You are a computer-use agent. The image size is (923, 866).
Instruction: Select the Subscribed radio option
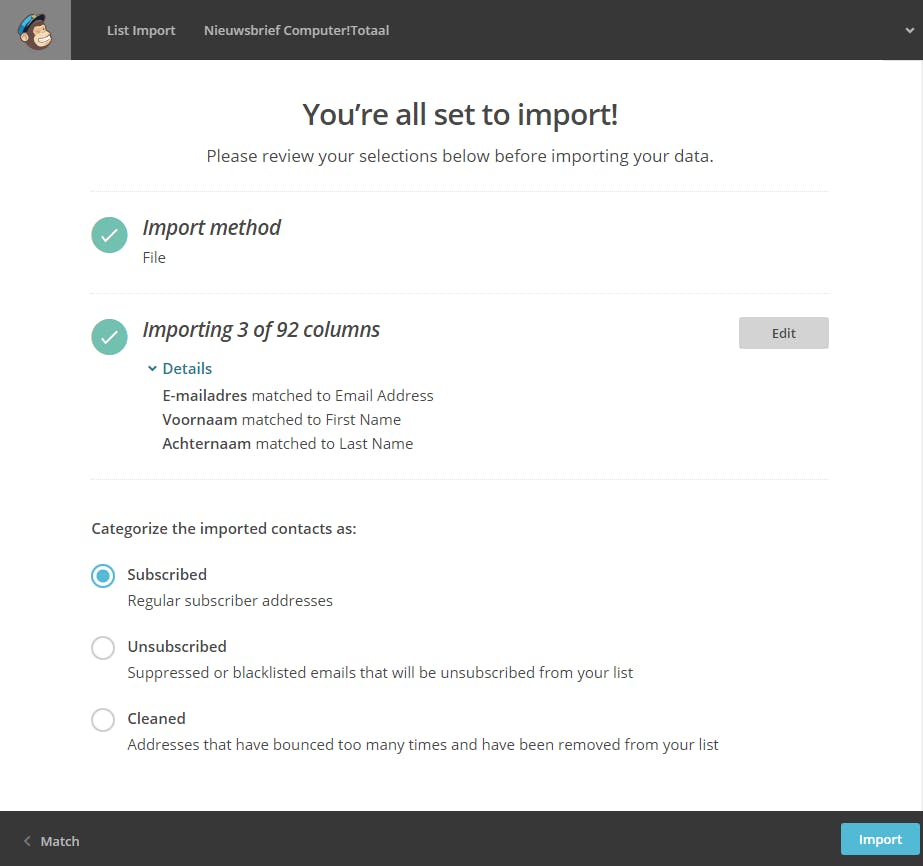coord(103,576)
